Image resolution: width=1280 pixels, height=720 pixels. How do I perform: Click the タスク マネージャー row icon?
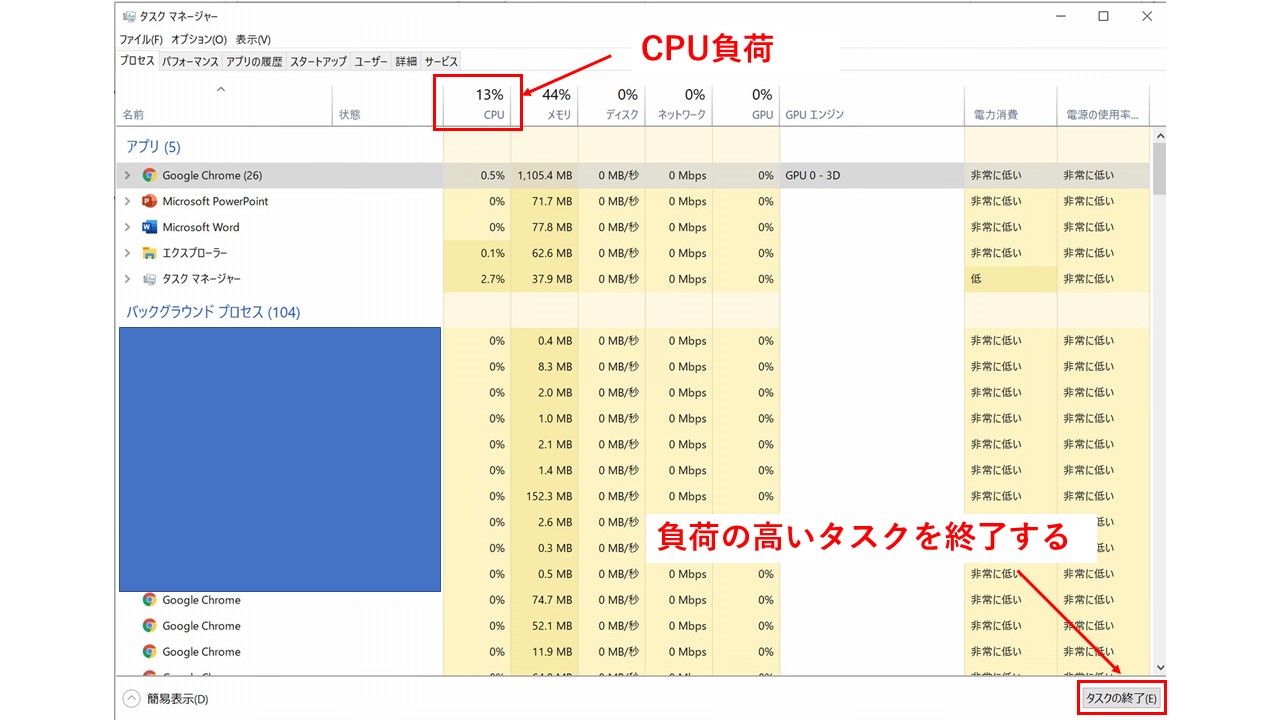pyautogui.click(x=149, y=279)
